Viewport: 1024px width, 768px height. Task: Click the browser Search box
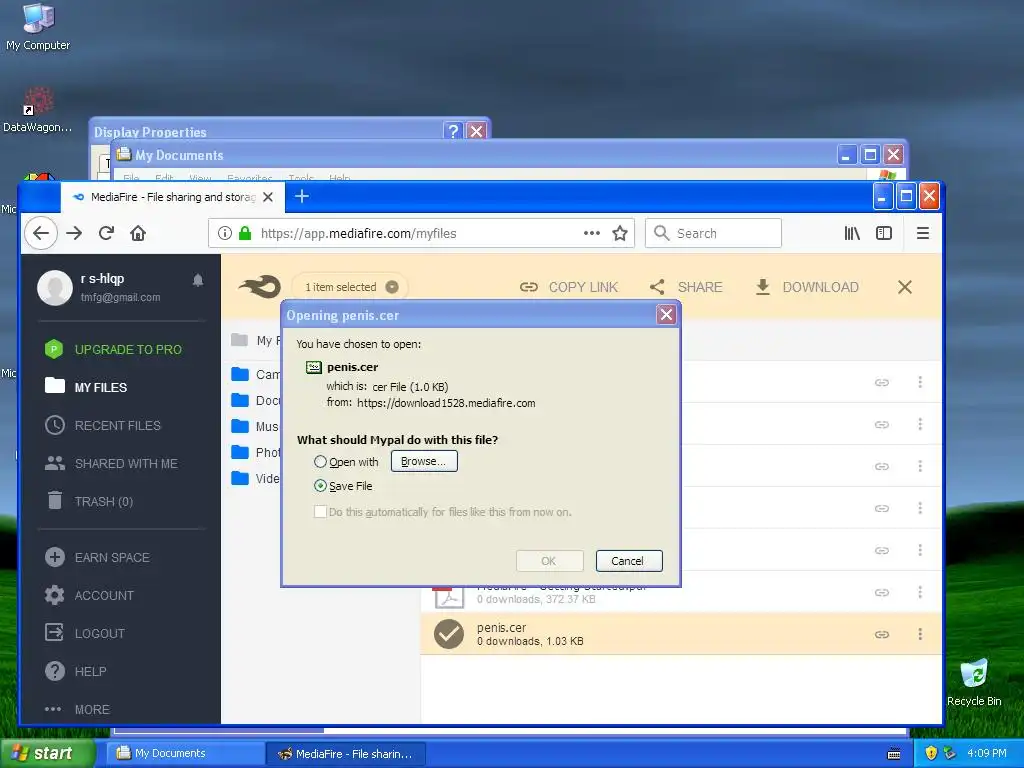[713, 233]
